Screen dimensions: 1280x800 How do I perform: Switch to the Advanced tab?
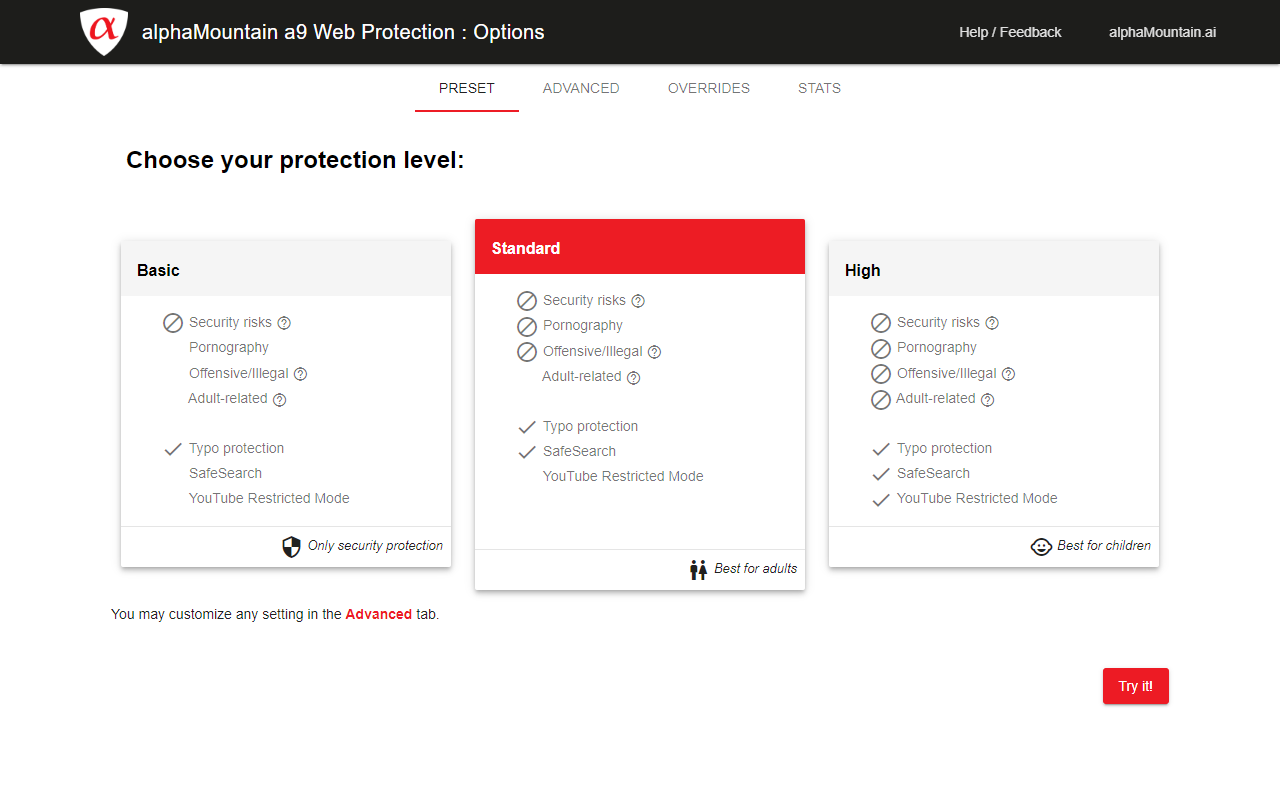pos(581,88)
